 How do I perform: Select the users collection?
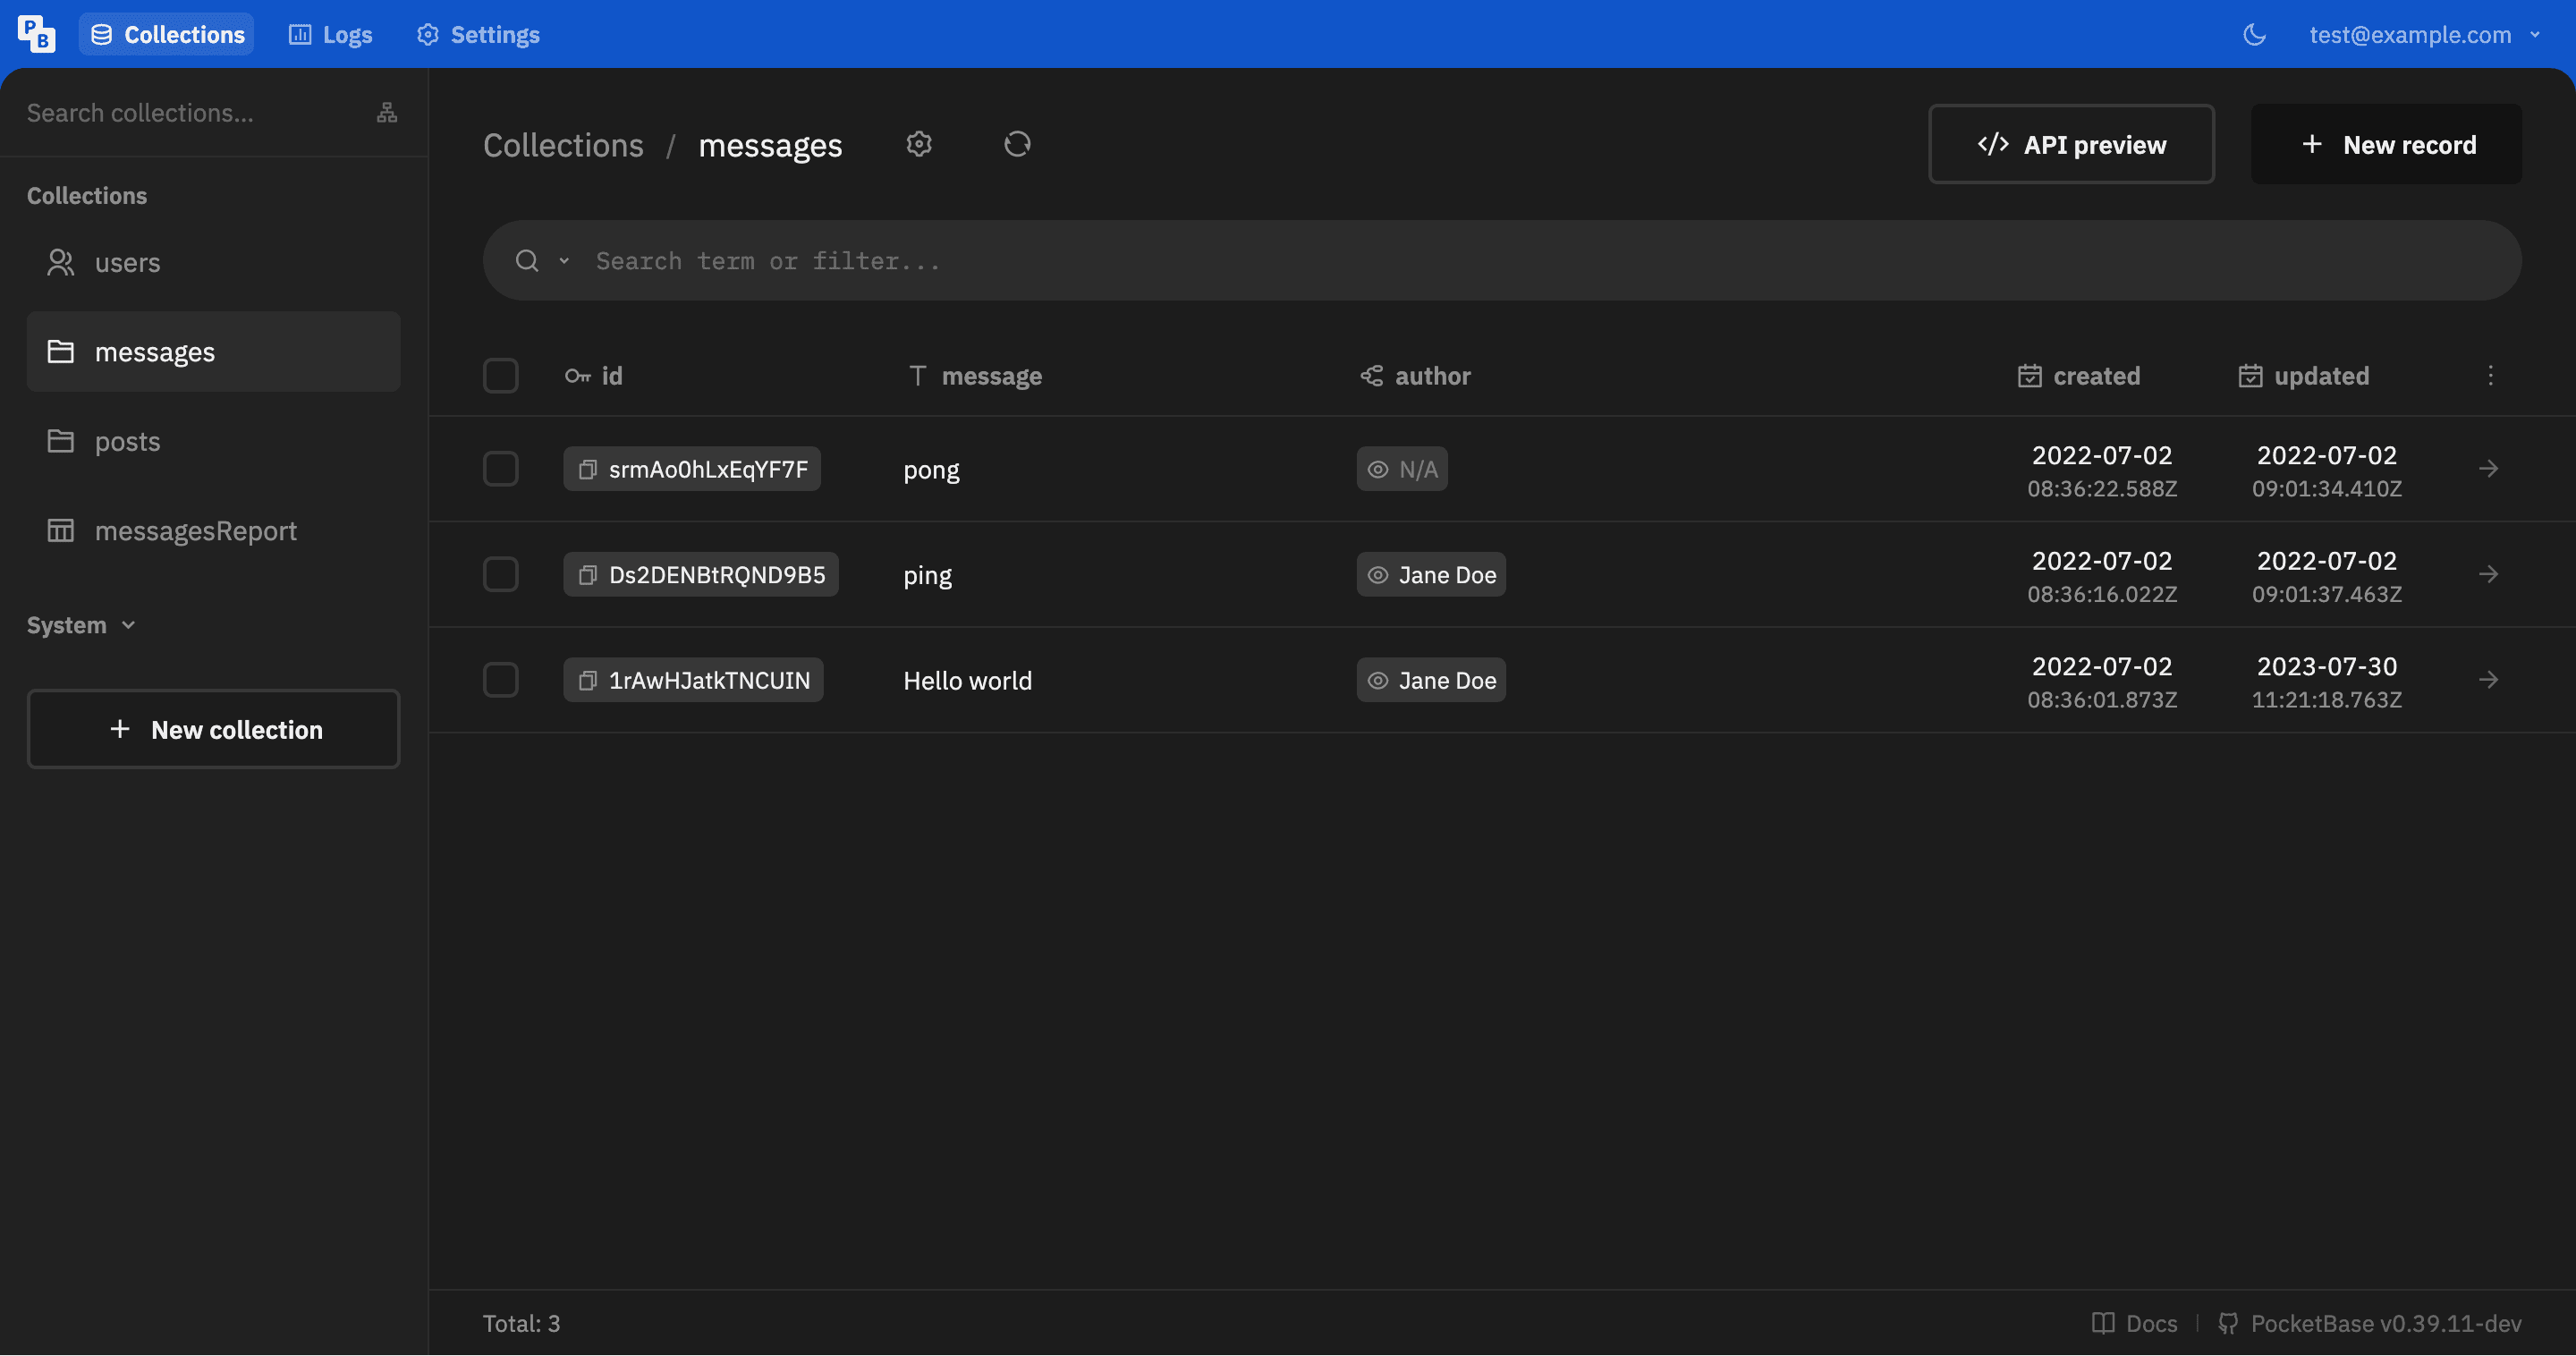tap(214, 263)
